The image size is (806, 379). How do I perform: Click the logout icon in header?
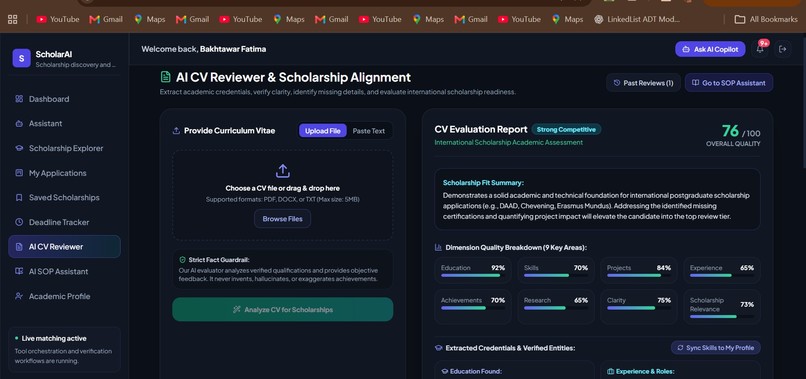[x=783, y=49]
